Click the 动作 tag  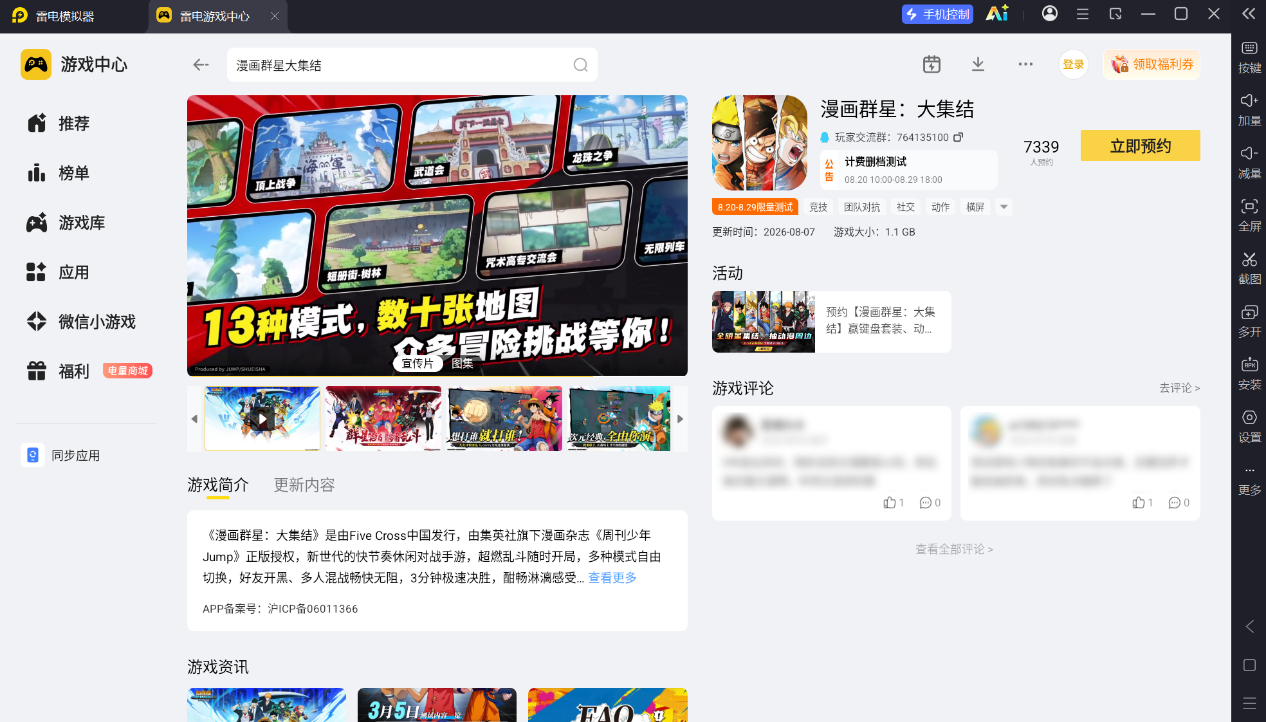click(940, 207)
